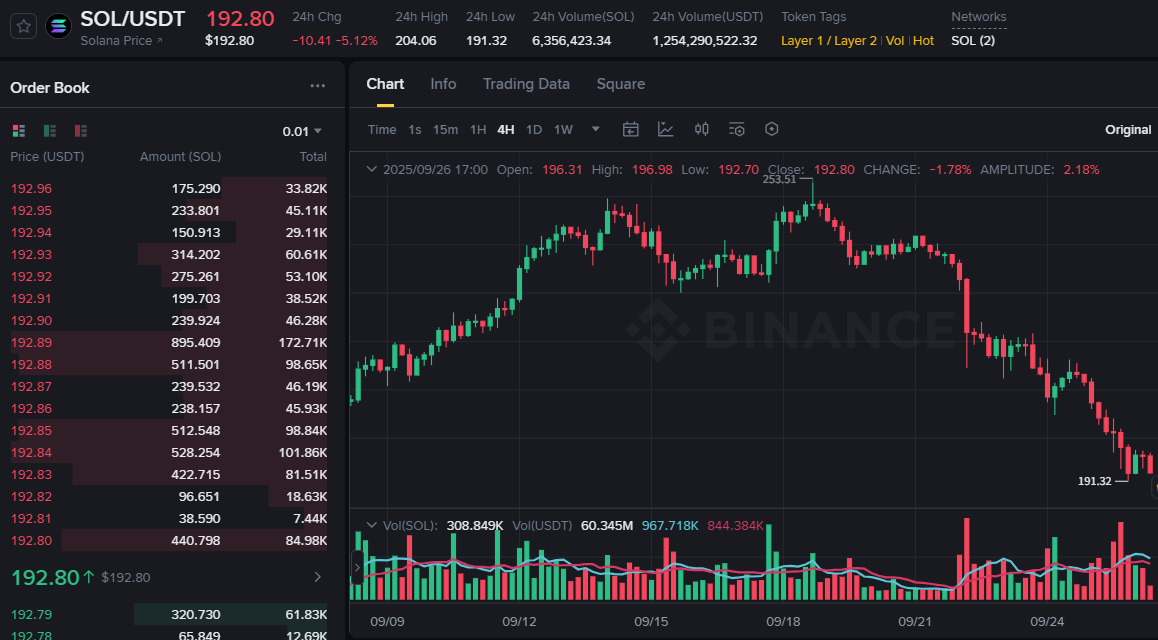The height and width of the screenshot is (640, 1158).
Task: Click the 09/12 date on time axis
Action: (519, 622)
